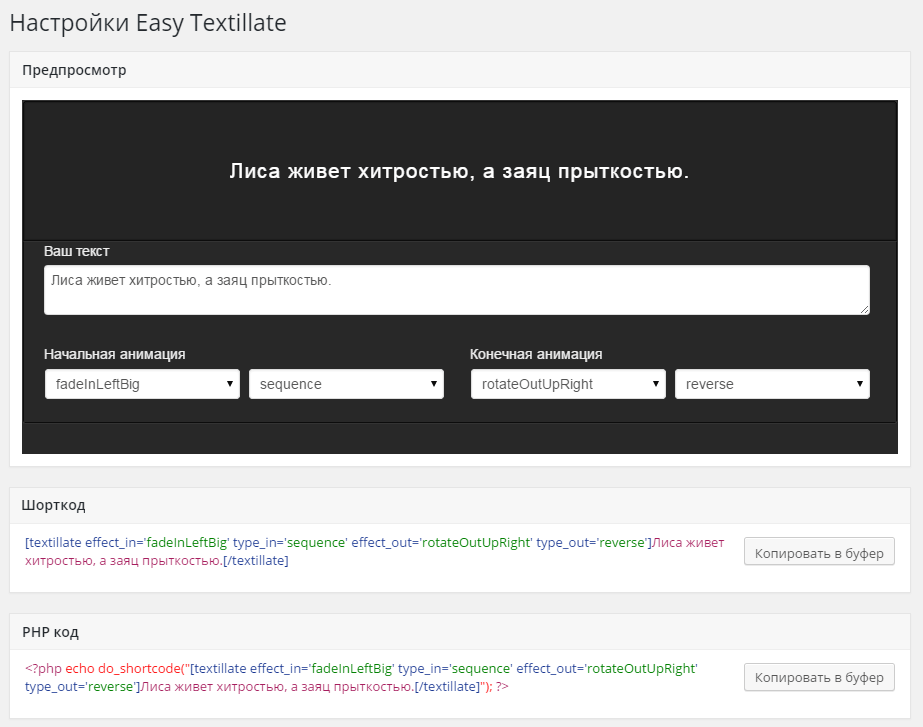Click the 'Ваш текст' text area
Screen dimensions: 923x727
click(x=457, y=290)
